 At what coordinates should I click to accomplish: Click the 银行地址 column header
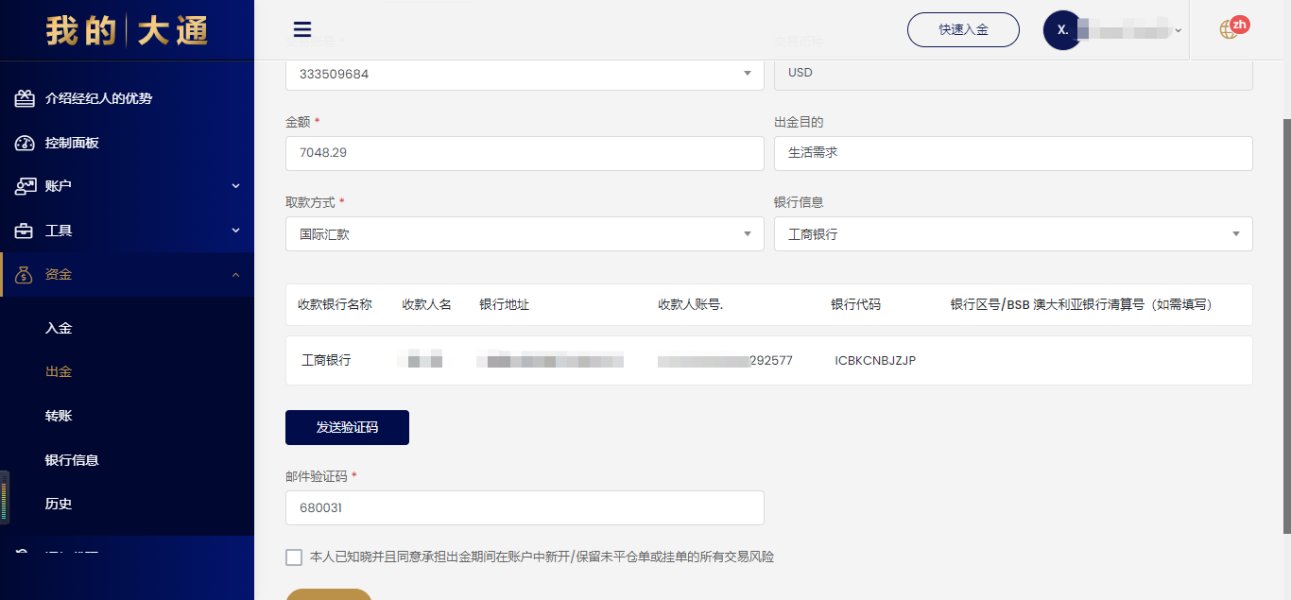(x=504, y=304)
